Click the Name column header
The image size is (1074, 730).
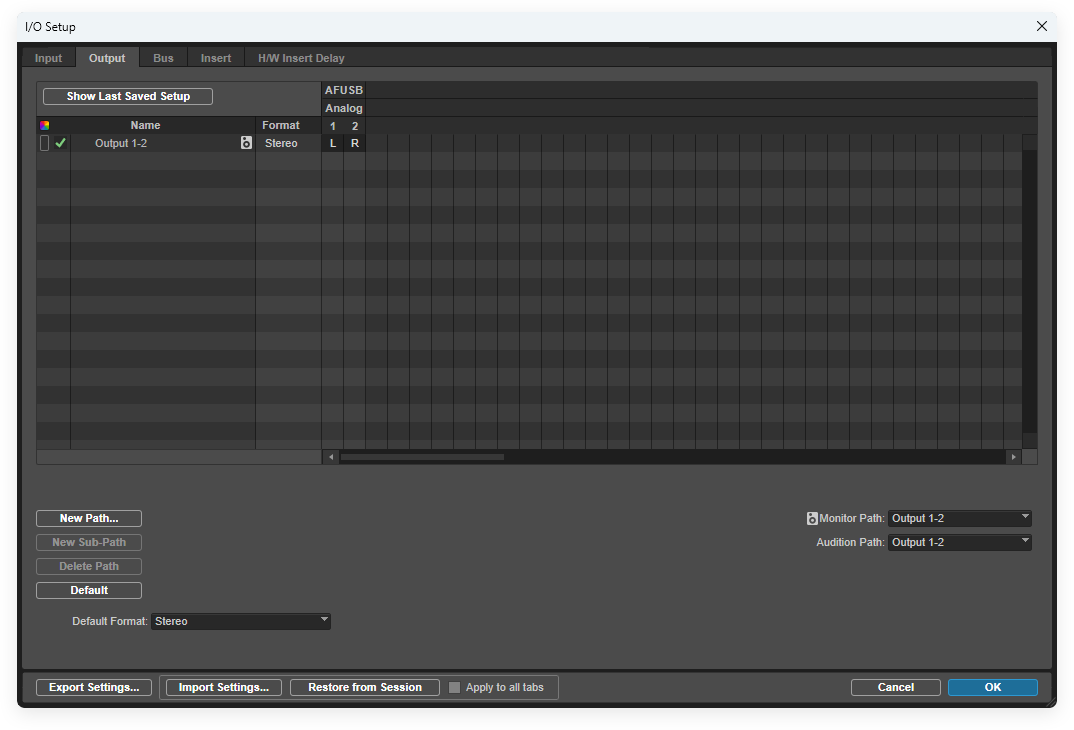[145, 125]
